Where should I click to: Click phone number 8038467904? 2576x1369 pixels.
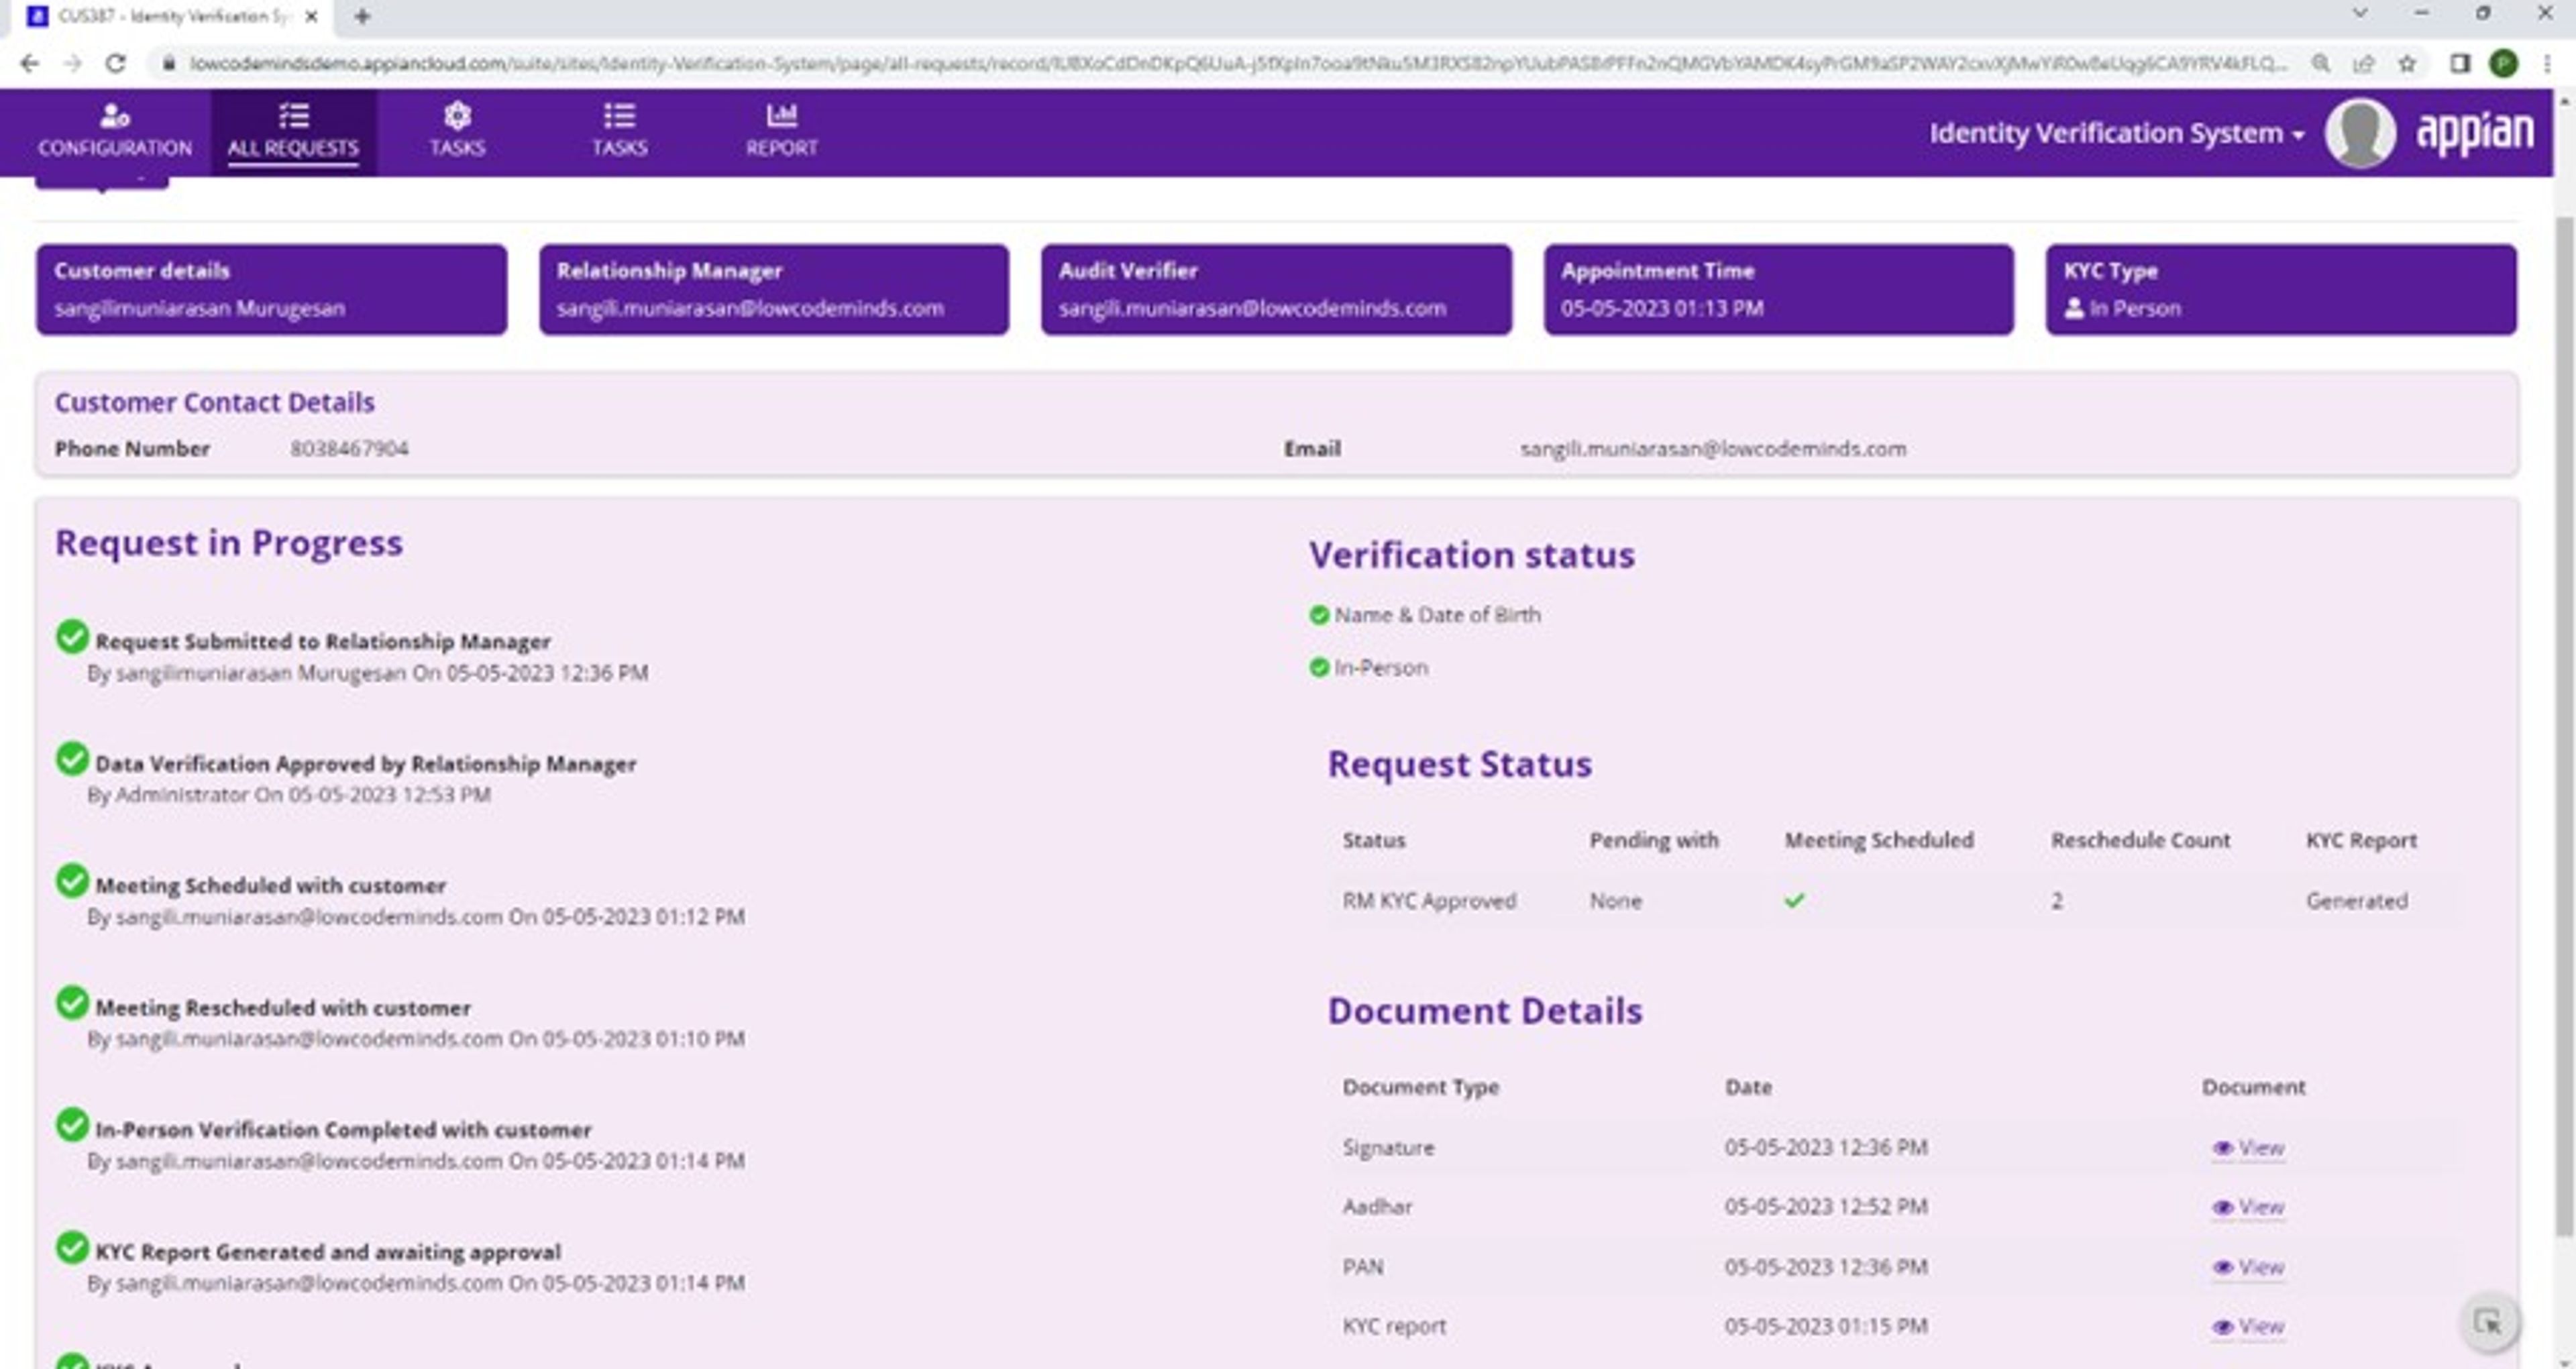(x=349, y=449)
